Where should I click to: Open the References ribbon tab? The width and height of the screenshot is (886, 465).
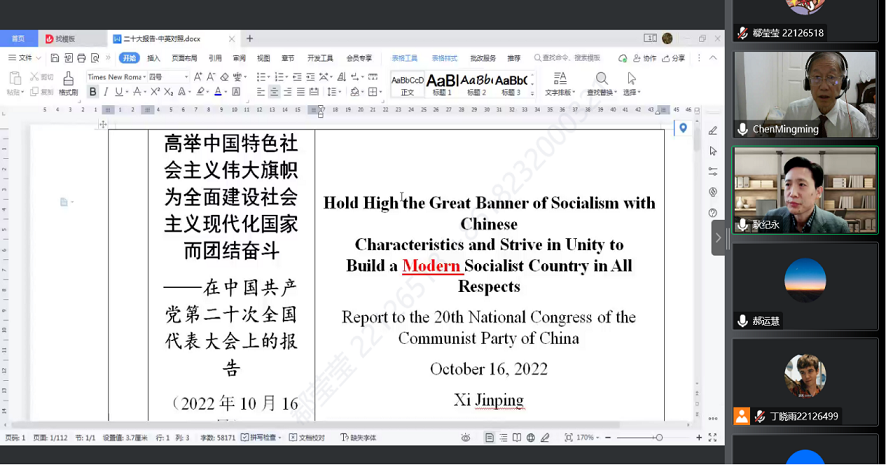coord(215,58)
